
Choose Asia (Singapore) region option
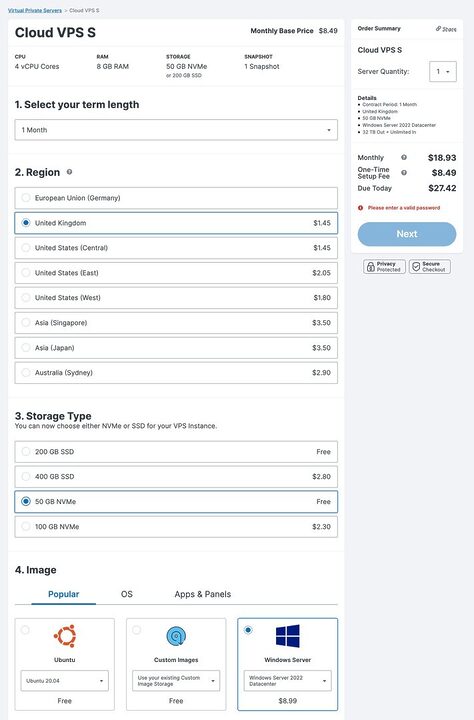click(x=176, y=323)
